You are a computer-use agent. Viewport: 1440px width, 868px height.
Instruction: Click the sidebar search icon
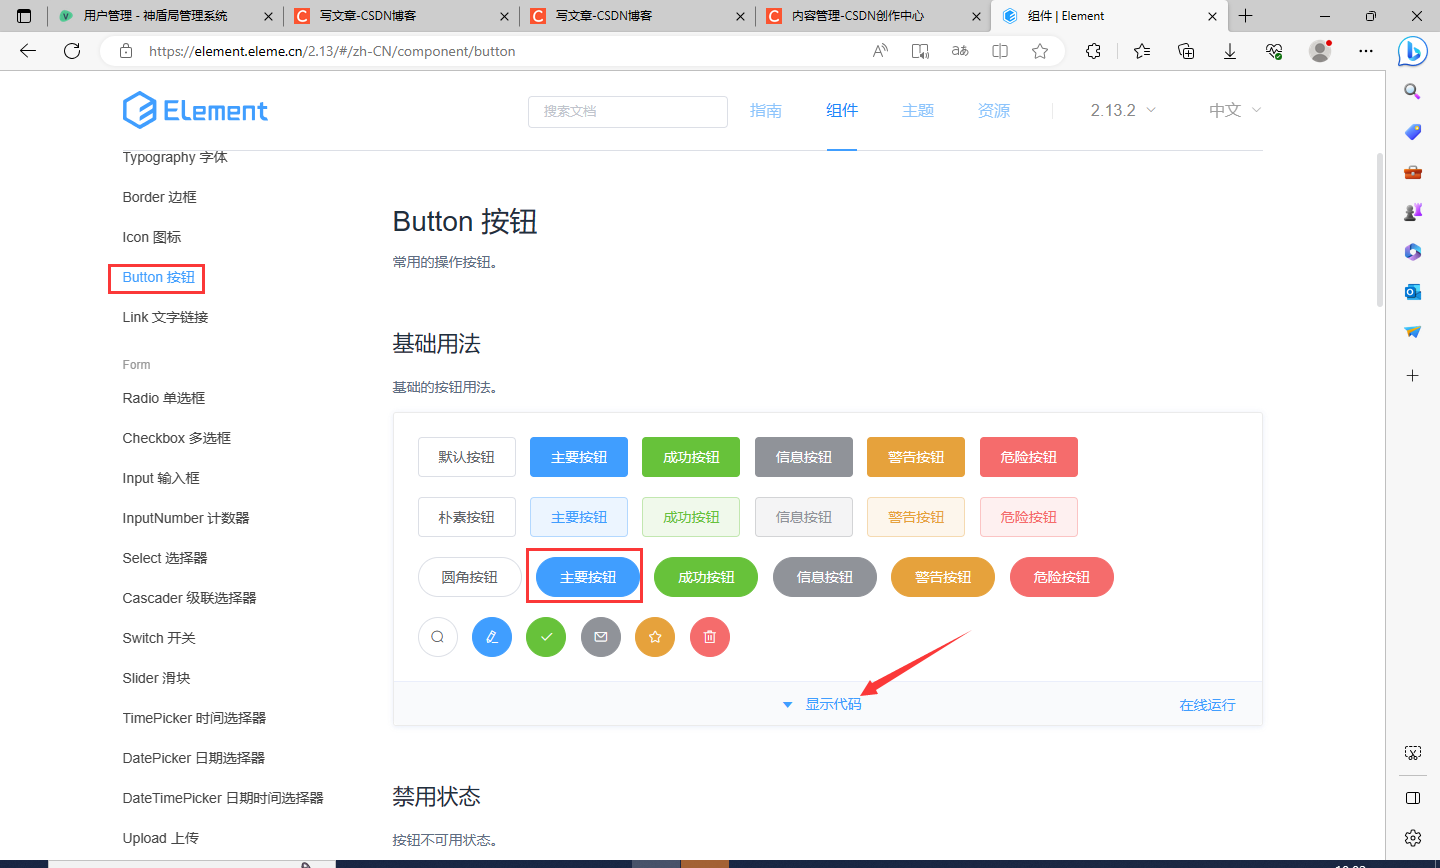click(x=1412, y=91)
